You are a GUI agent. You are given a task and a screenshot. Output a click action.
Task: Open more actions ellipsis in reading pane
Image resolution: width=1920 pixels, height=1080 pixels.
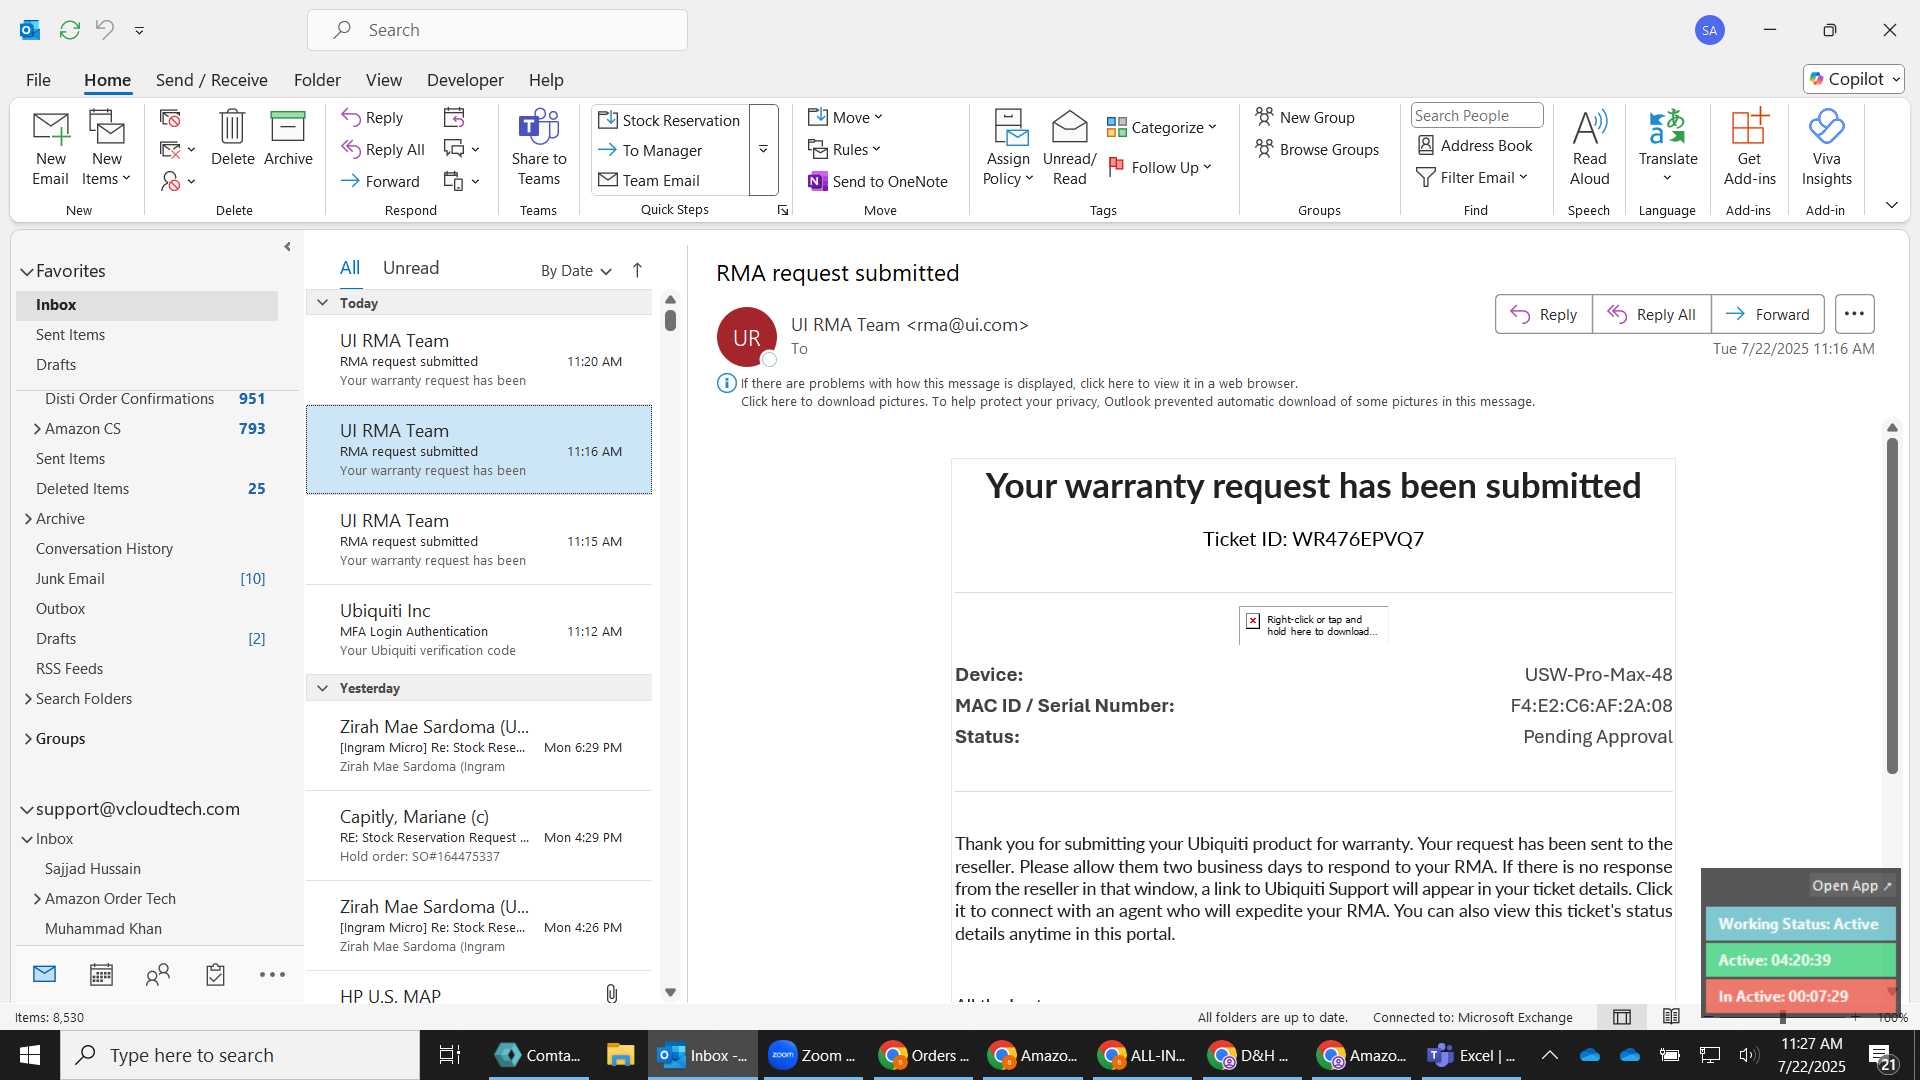coord(1854,314)
